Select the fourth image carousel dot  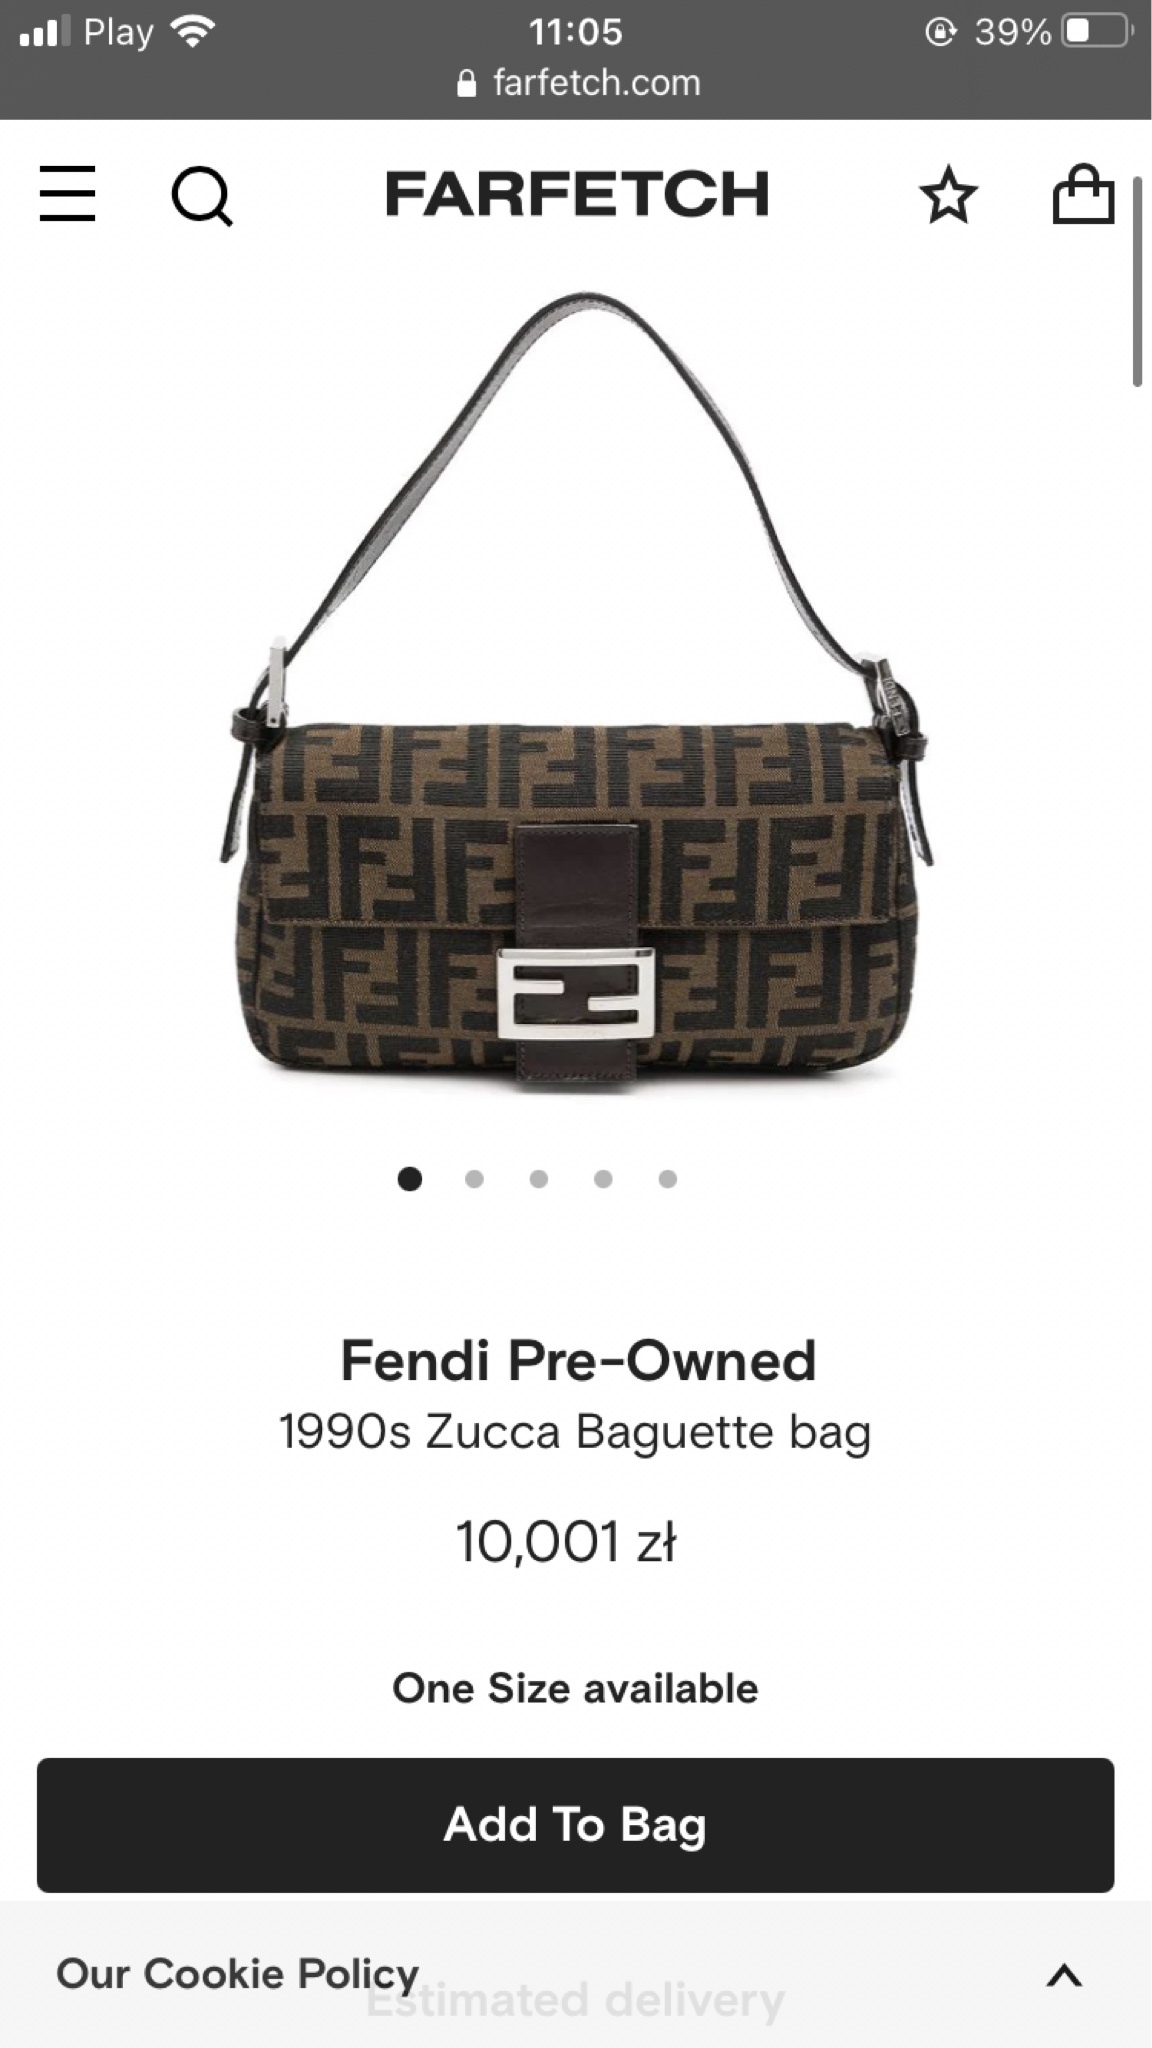[x=603, y=1179]
